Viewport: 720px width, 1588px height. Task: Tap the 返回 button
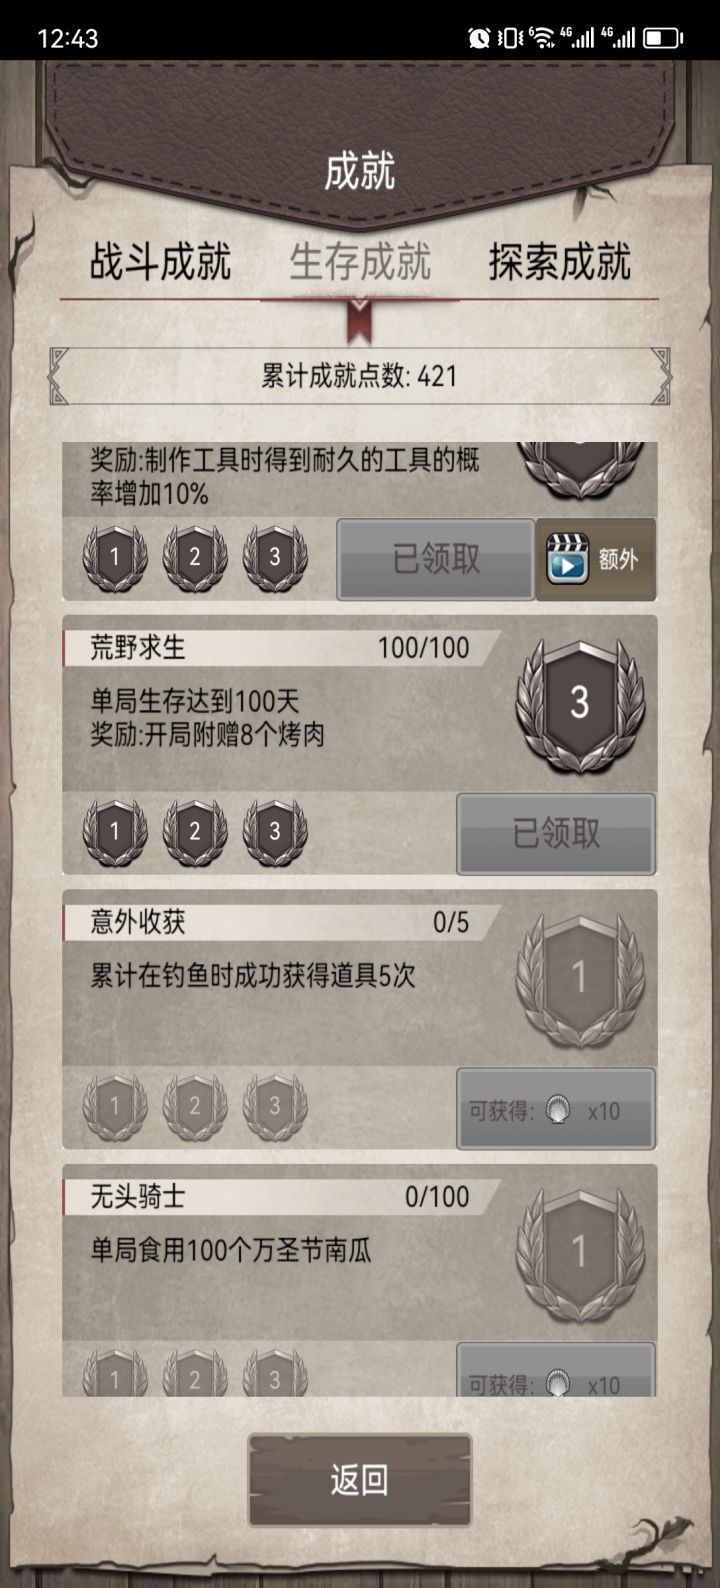[x=360, y=1480]
